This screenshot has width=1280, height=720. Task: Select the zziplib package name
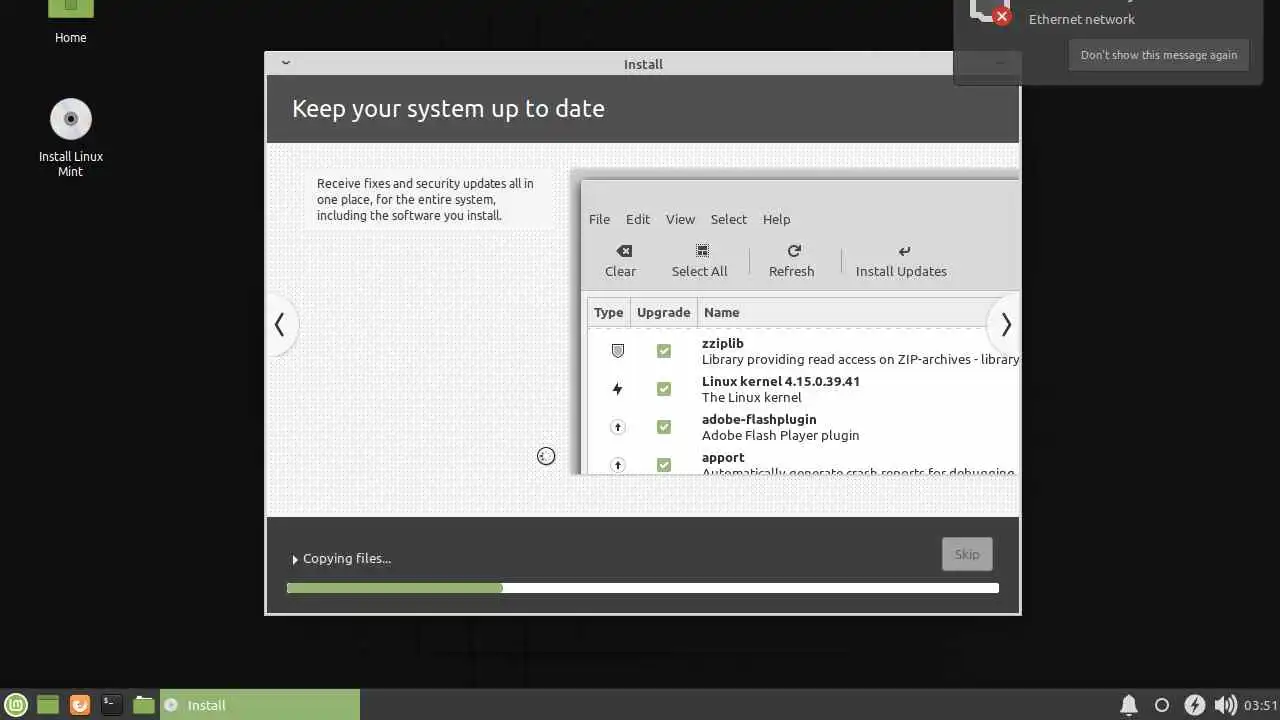click(722, 343)
